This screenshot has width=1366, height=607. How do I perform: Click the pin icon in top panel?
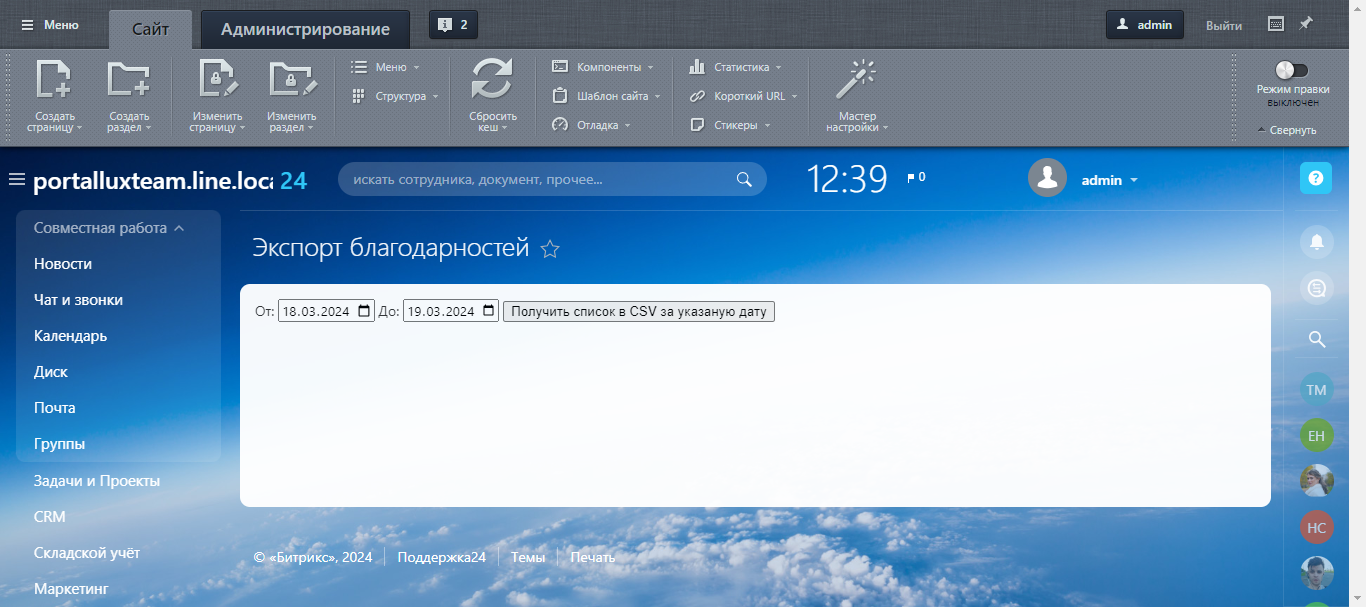[x=1306, y=24]
